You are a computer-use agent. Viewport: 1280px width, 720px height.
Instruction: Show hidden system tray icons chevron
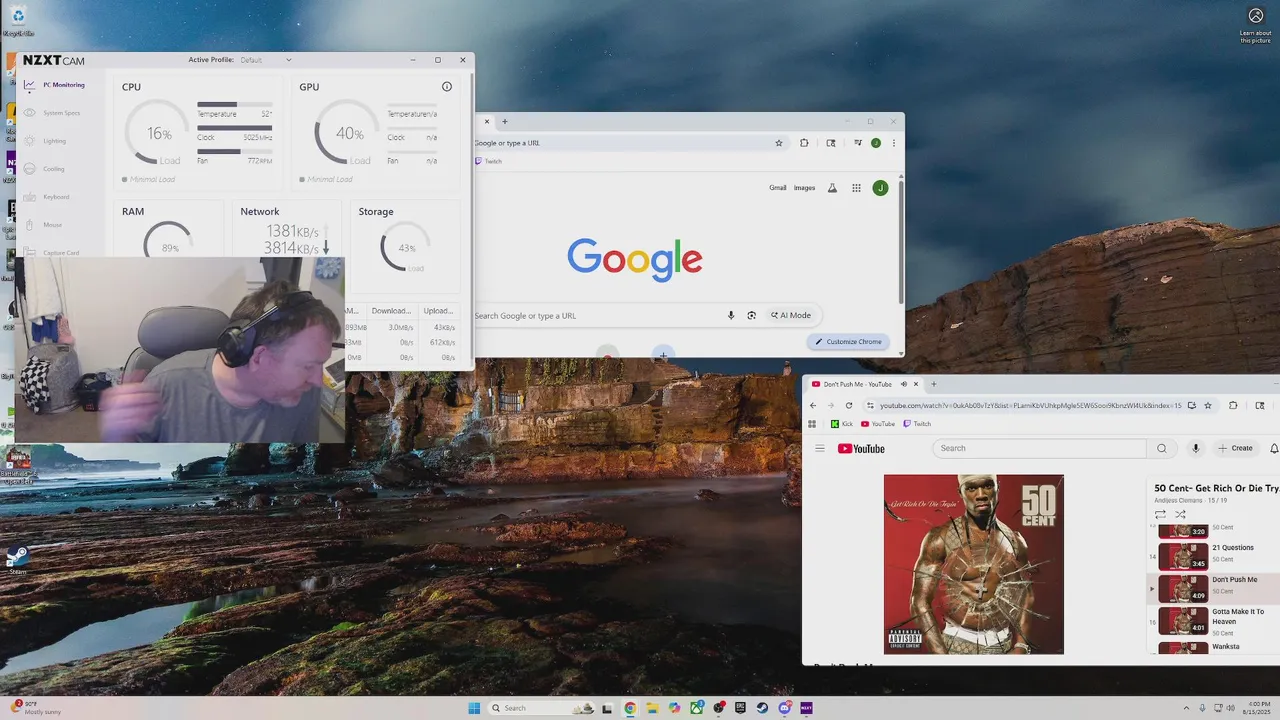point(1186,708)
